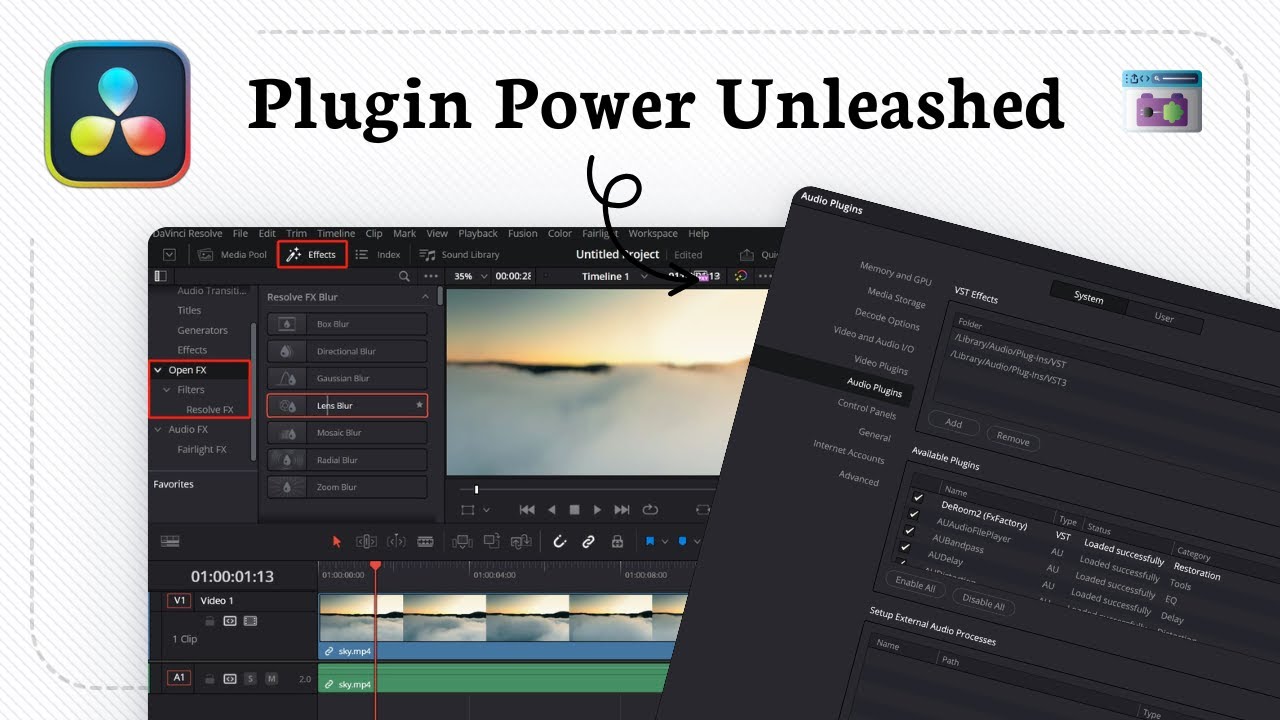Viewport: 1280px width, 720px height.
Task: Open the Effects panel in toolbar
Action: tap(313, 255)
